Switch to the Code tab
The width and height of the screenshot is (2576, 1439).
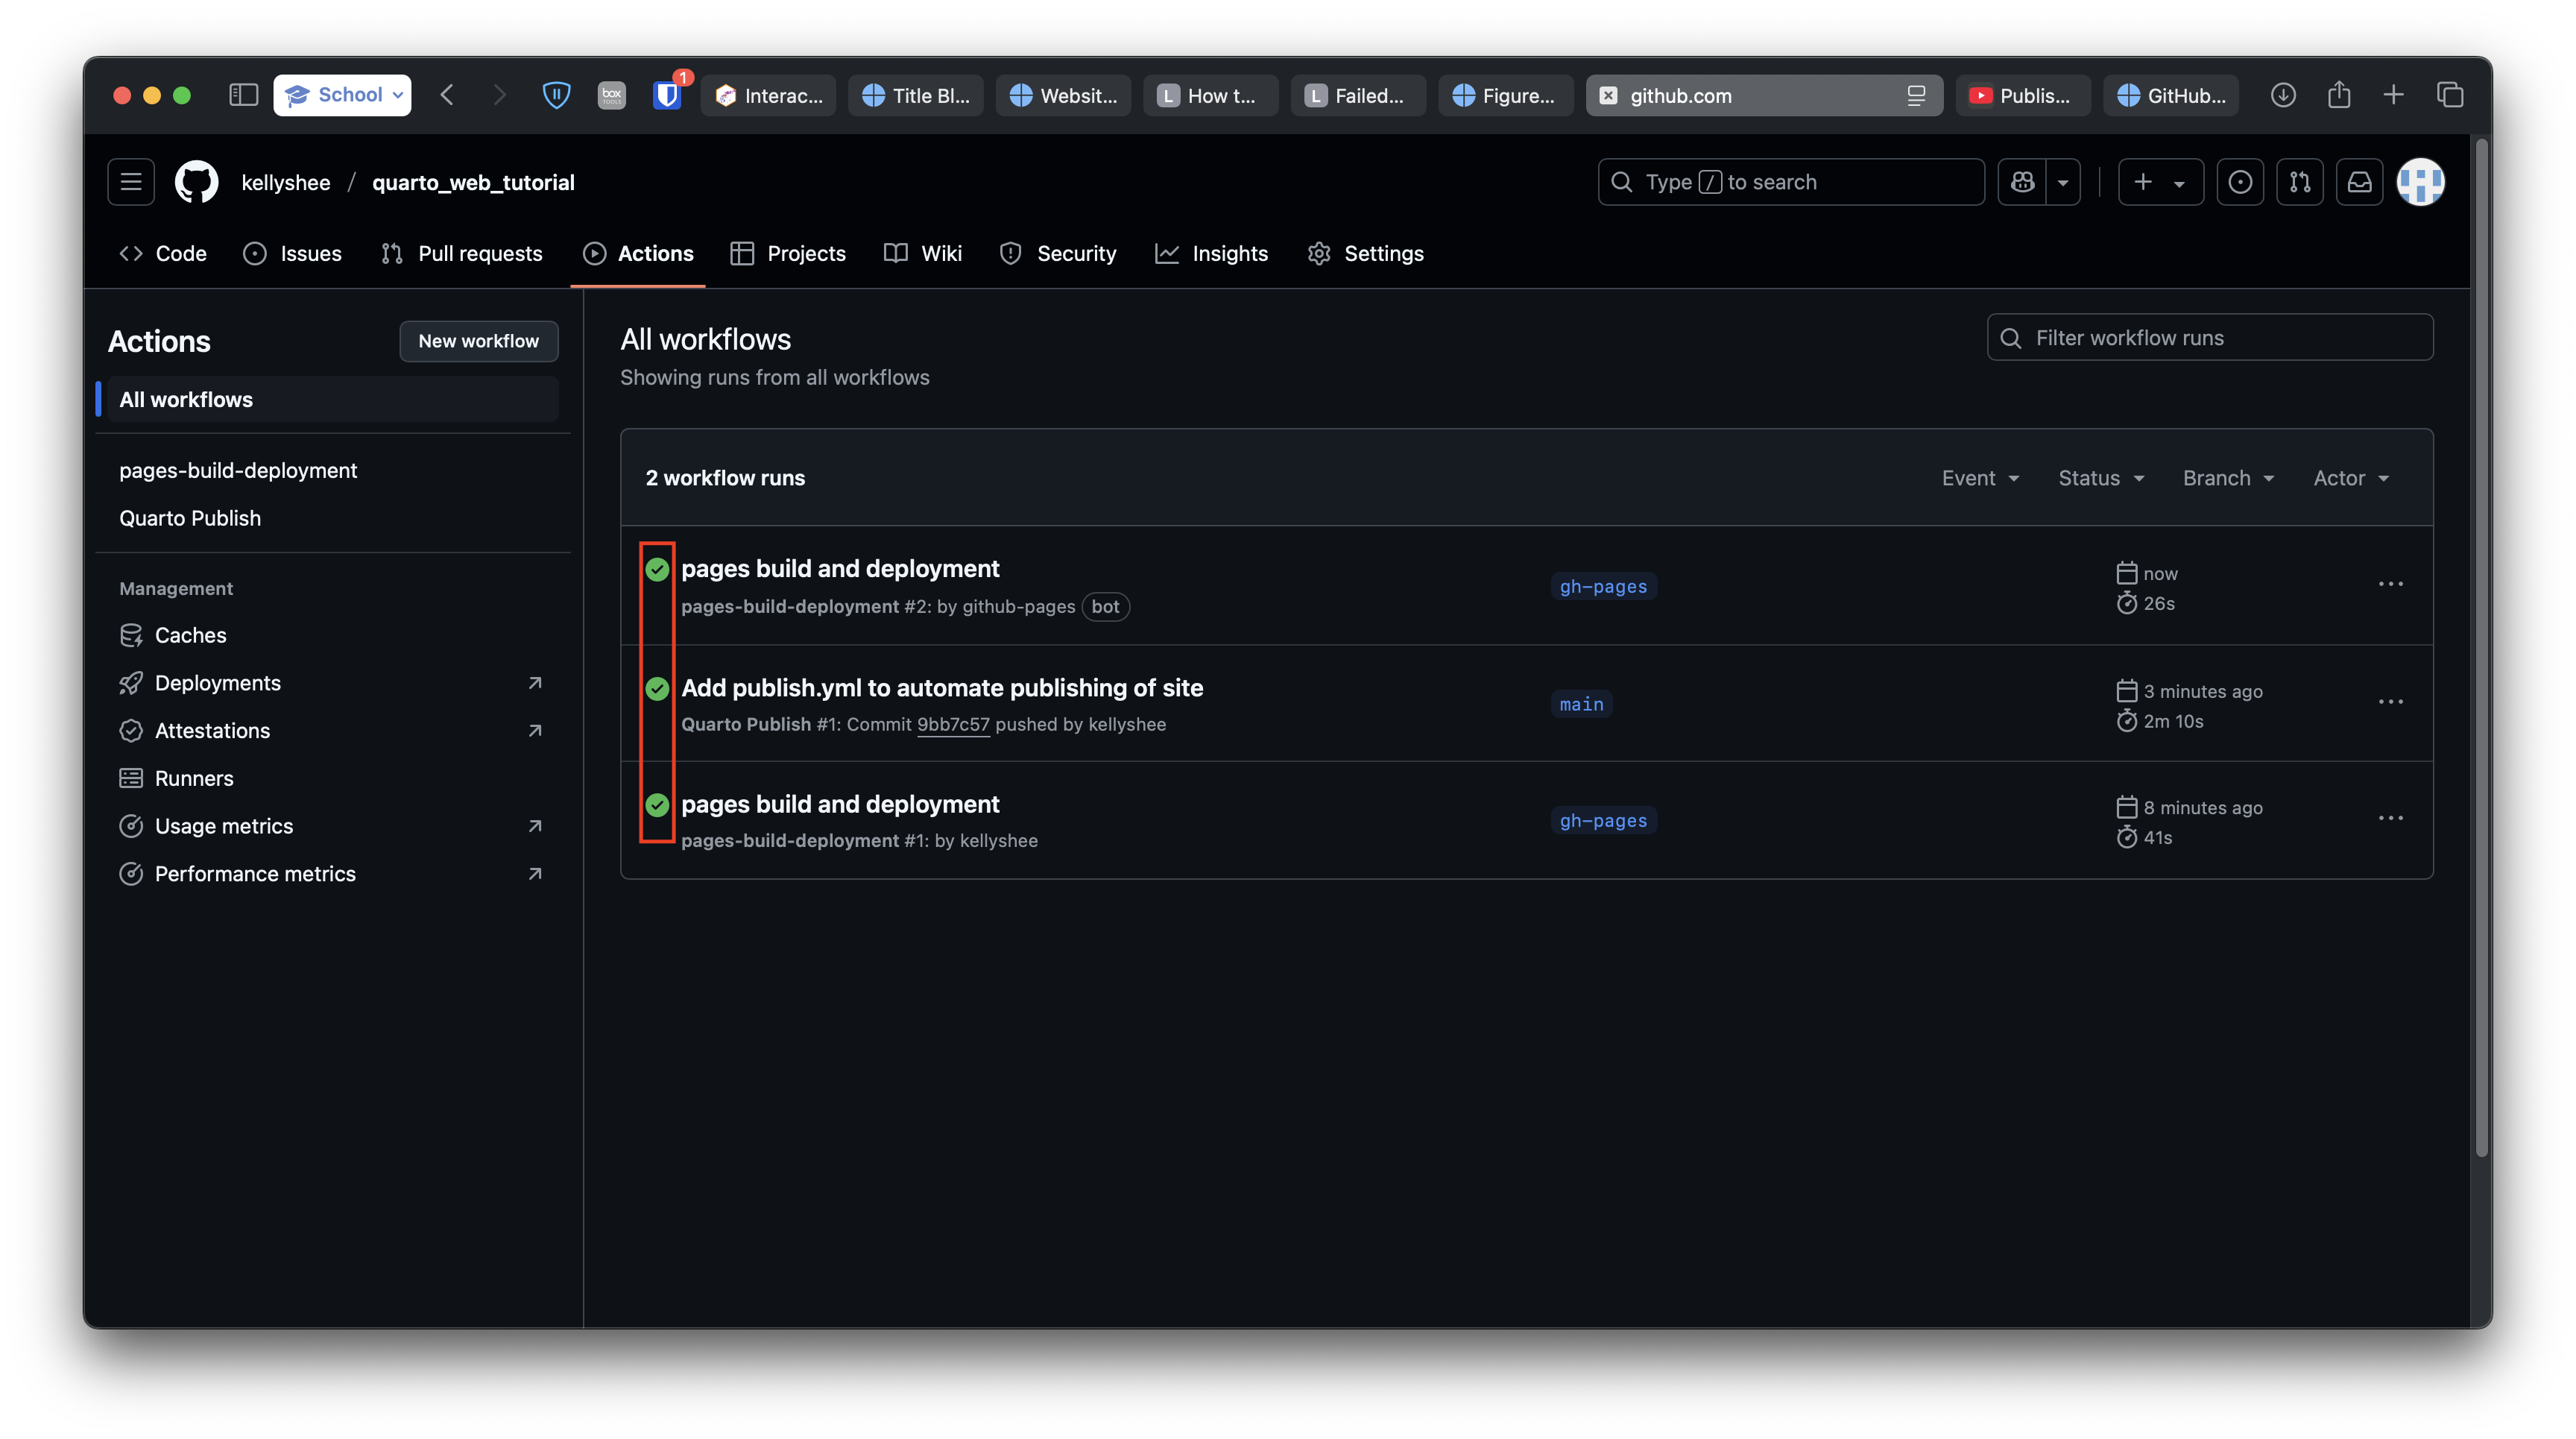[x=163, y=254]
